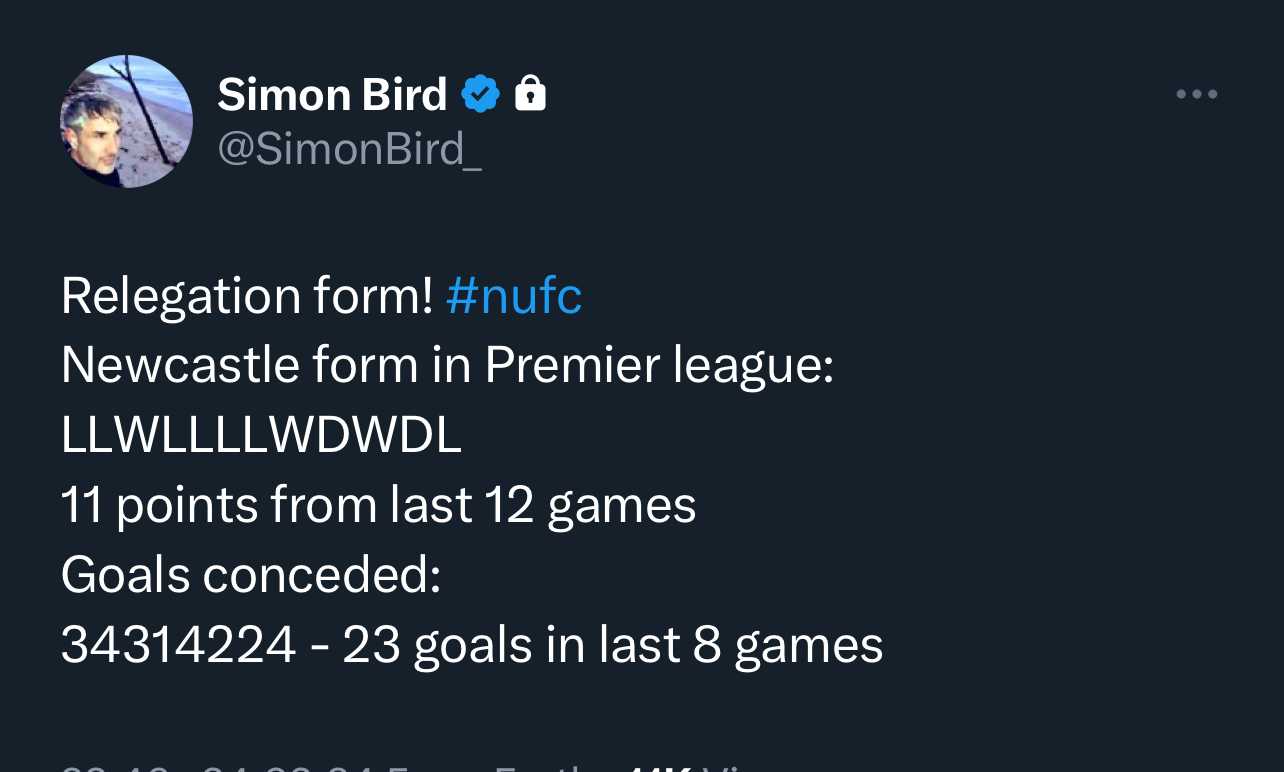Viewport: 1284px width, 772px height.
Task: Click the LLWLLLLWDWDL form string
Action: pos(261,436)
